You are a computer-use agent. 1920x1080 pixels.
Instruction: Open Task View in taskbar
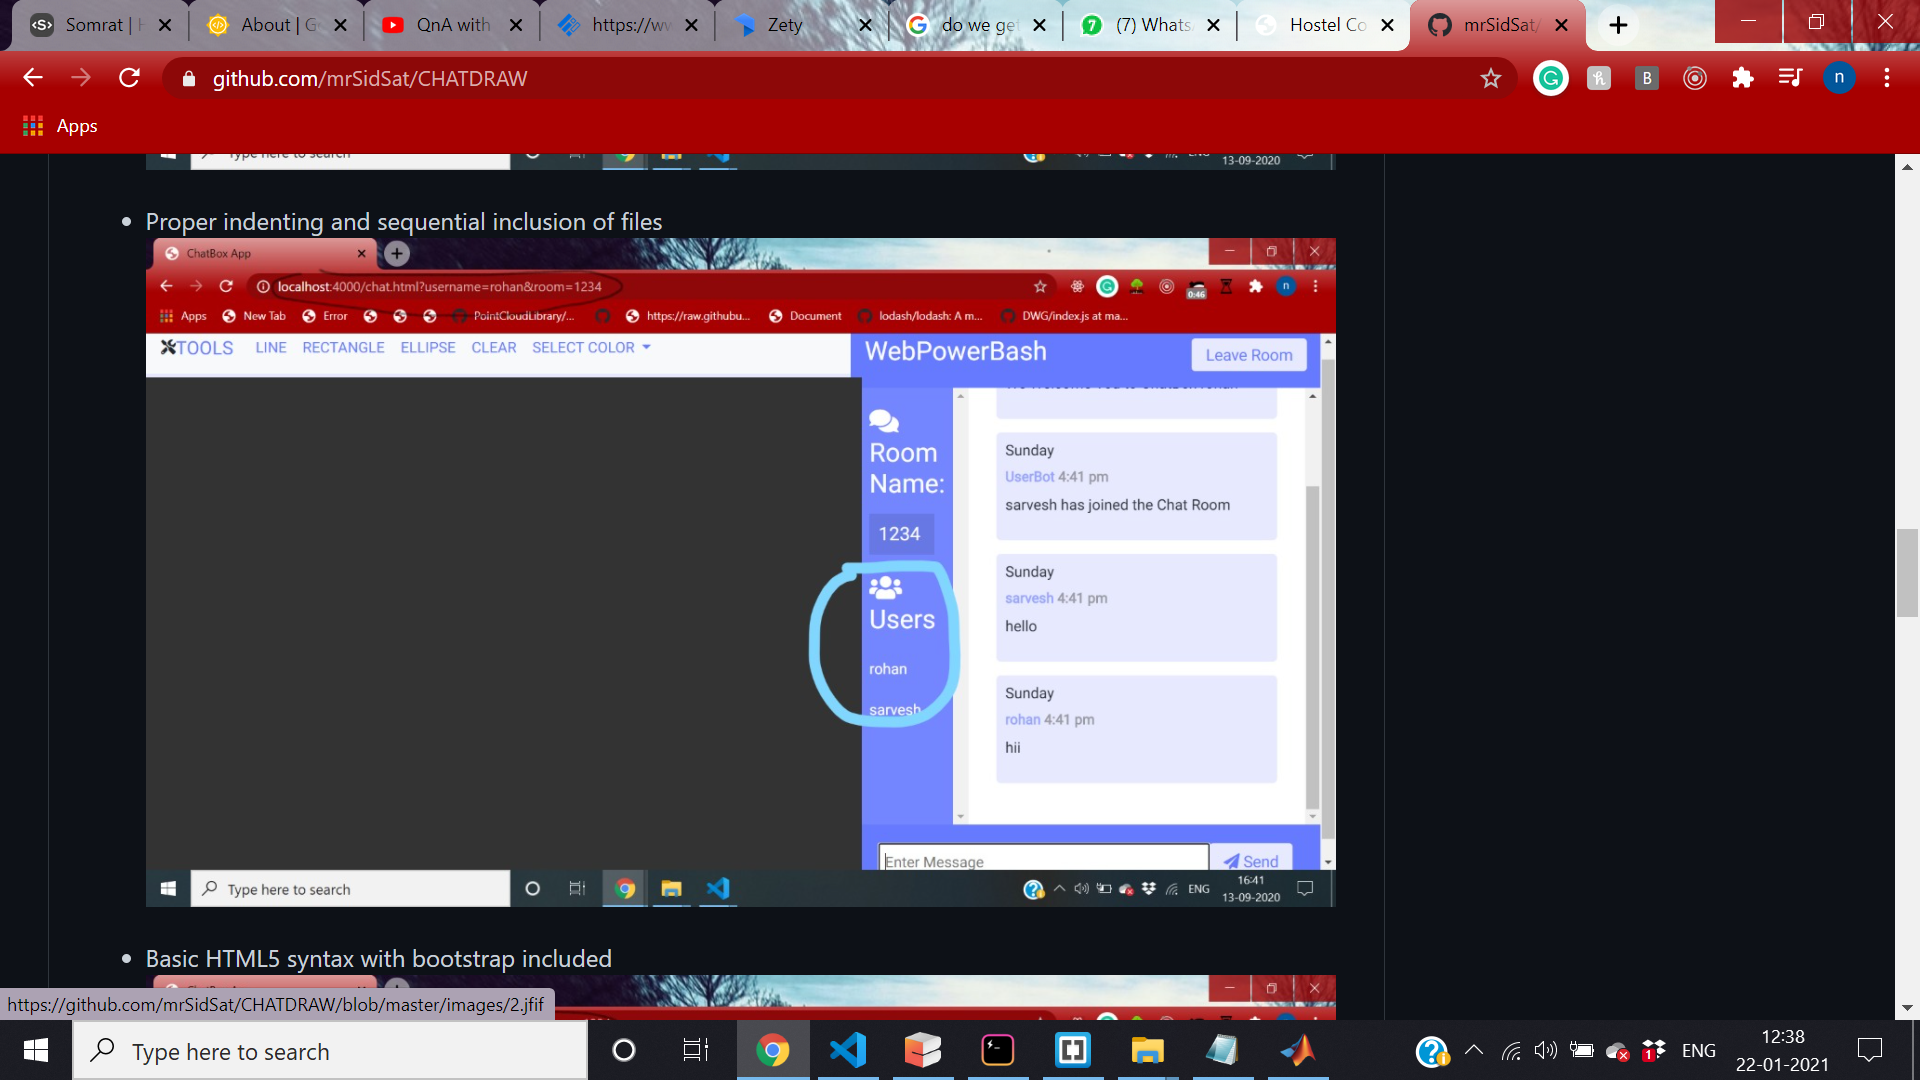point(695,1050)
